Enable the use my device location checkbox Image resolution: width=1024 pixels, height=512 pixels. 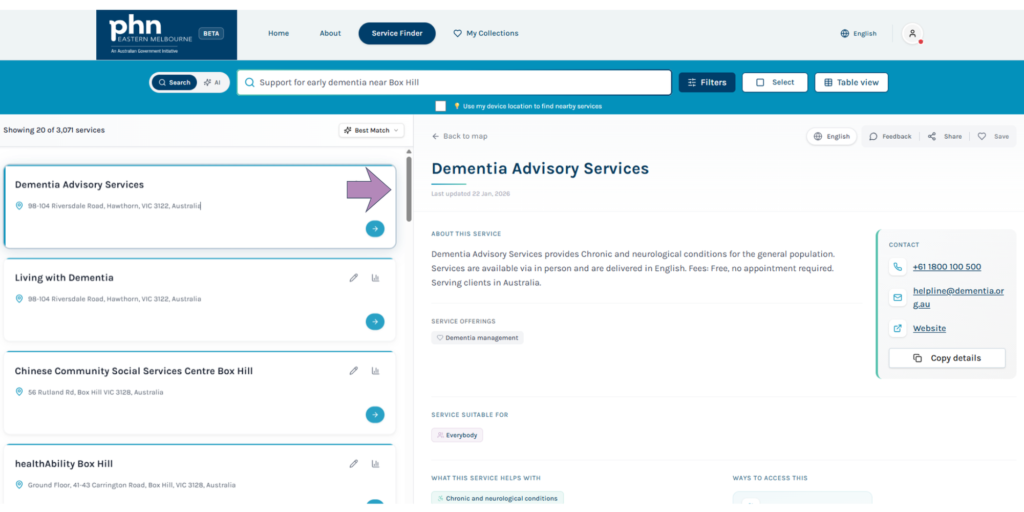coord(441,106)
